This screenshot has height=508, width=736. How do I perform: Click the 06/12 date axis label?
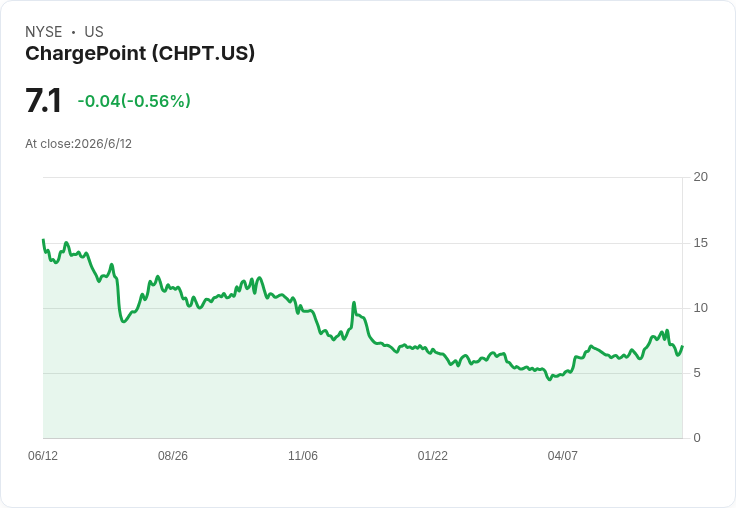(43, 455)
